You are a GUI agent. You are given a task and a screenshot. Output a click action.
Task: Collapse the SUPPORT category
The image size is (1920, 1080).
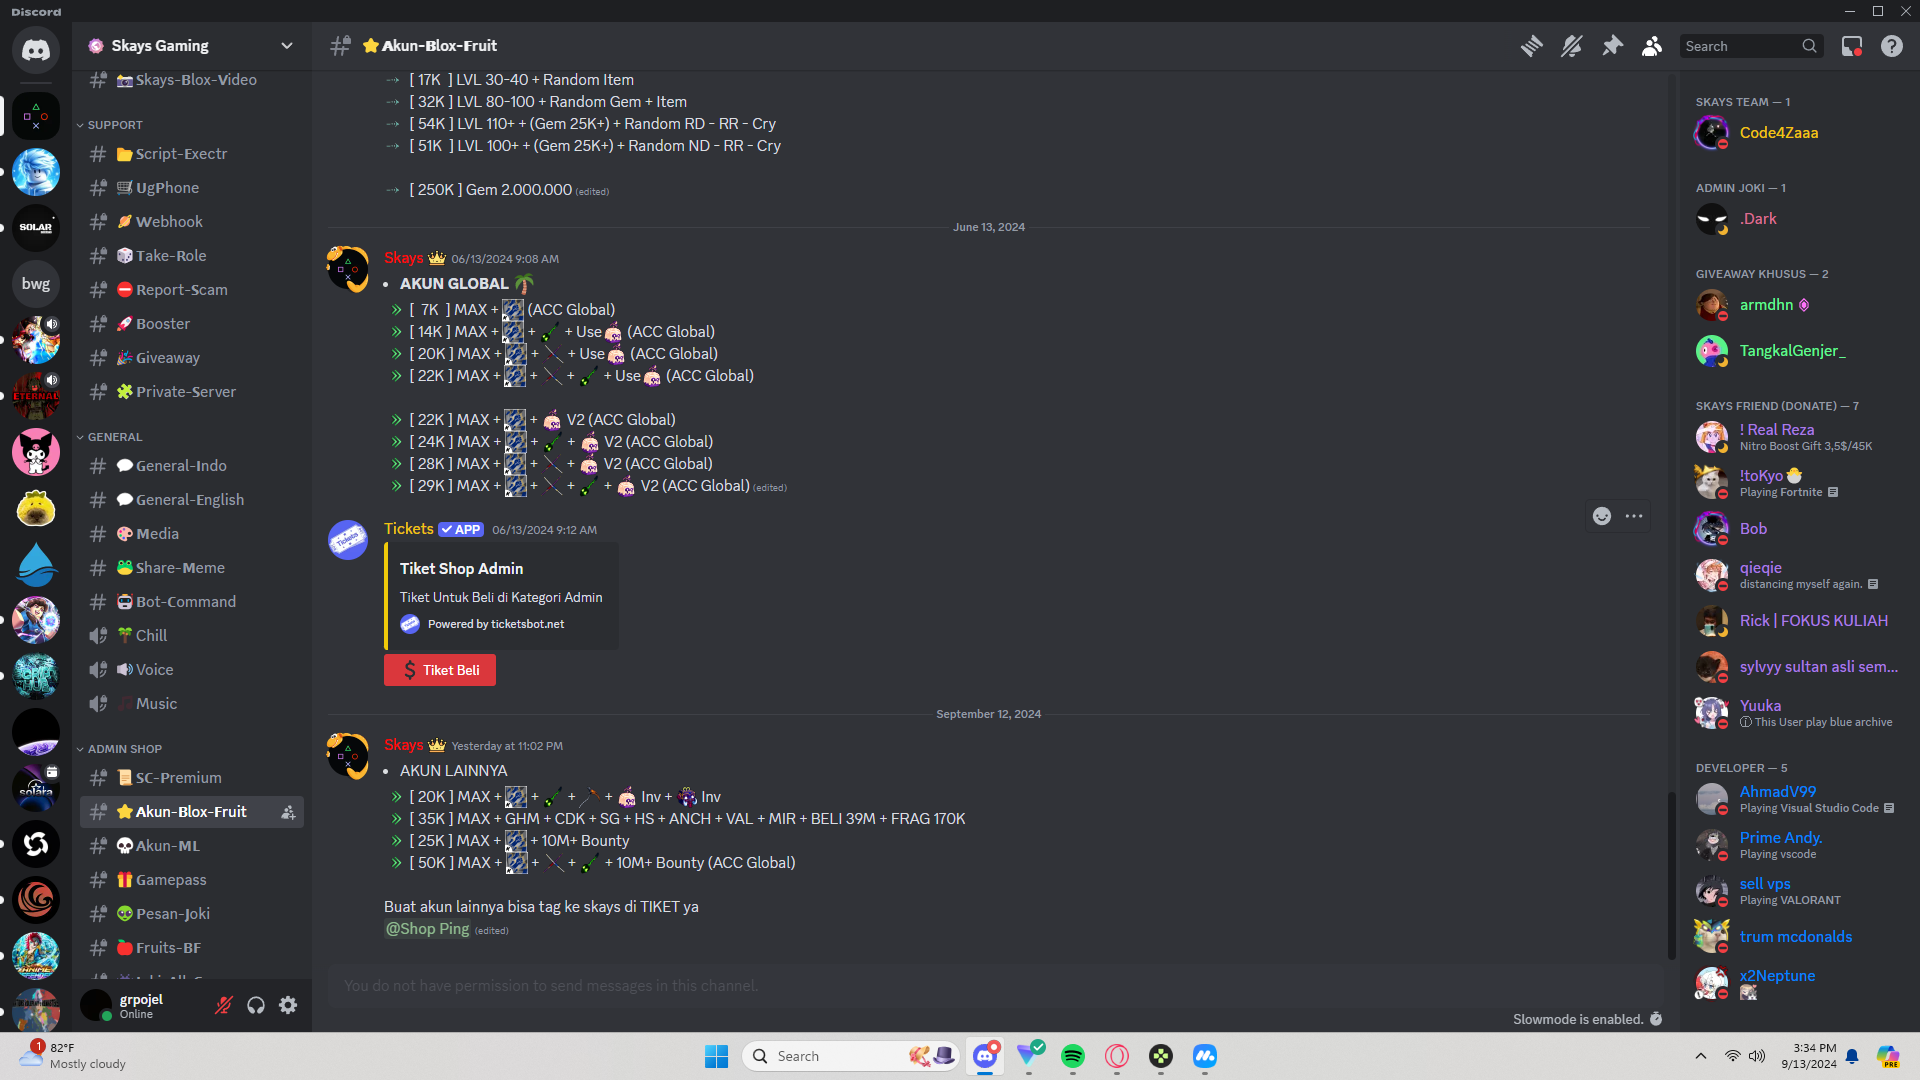[114, 125]
